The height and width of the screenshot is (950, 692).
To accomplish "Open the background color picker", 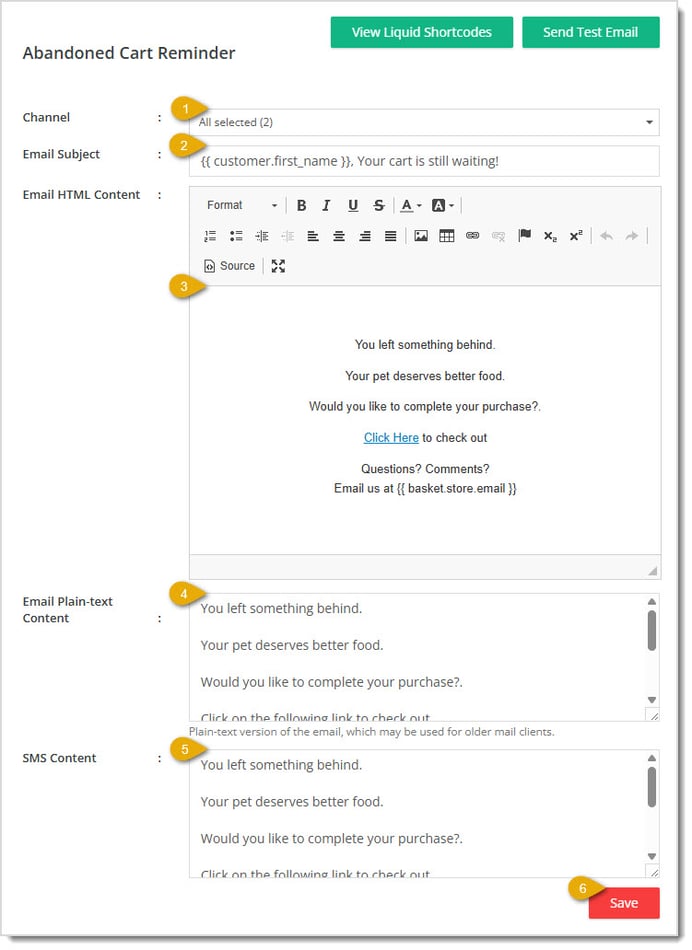I will [x=443, y=206].
